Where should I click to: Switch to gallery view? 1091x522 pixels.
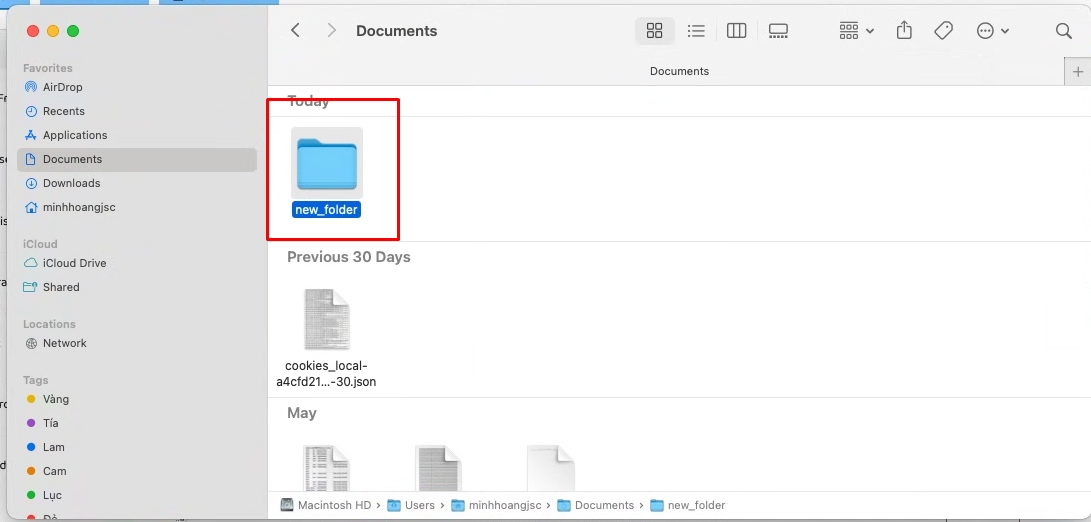tap(779, 31)
